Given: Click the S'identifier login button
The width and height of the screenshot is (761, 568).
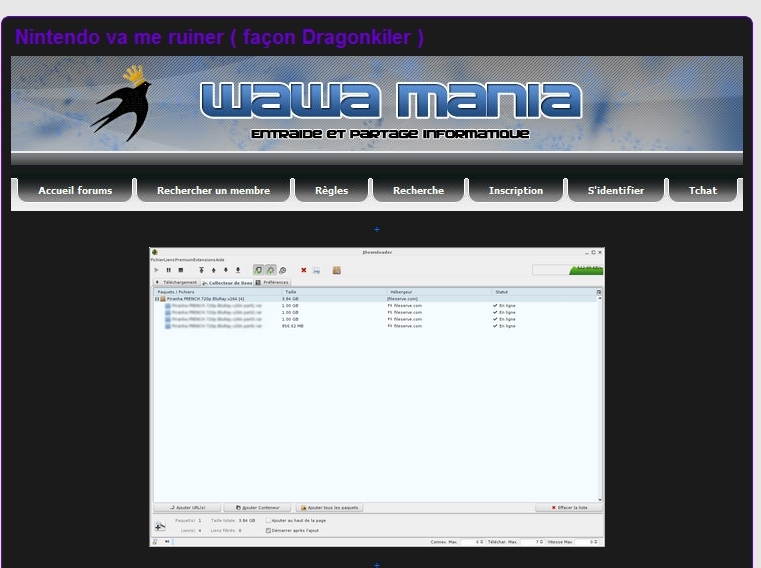Looking at the screenshot, I should click(x=616, y=190).
